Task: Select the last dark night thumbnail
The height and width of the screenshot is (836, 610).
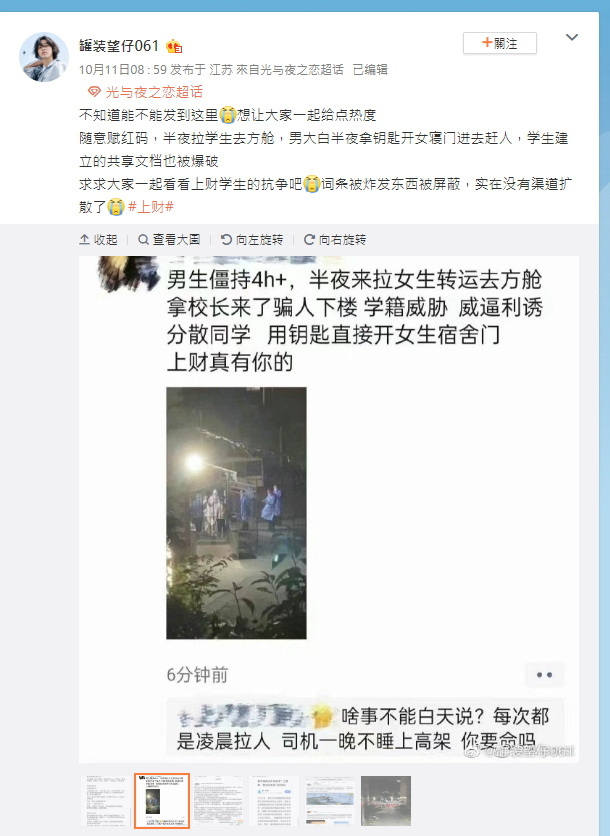Action: point(386,801)
